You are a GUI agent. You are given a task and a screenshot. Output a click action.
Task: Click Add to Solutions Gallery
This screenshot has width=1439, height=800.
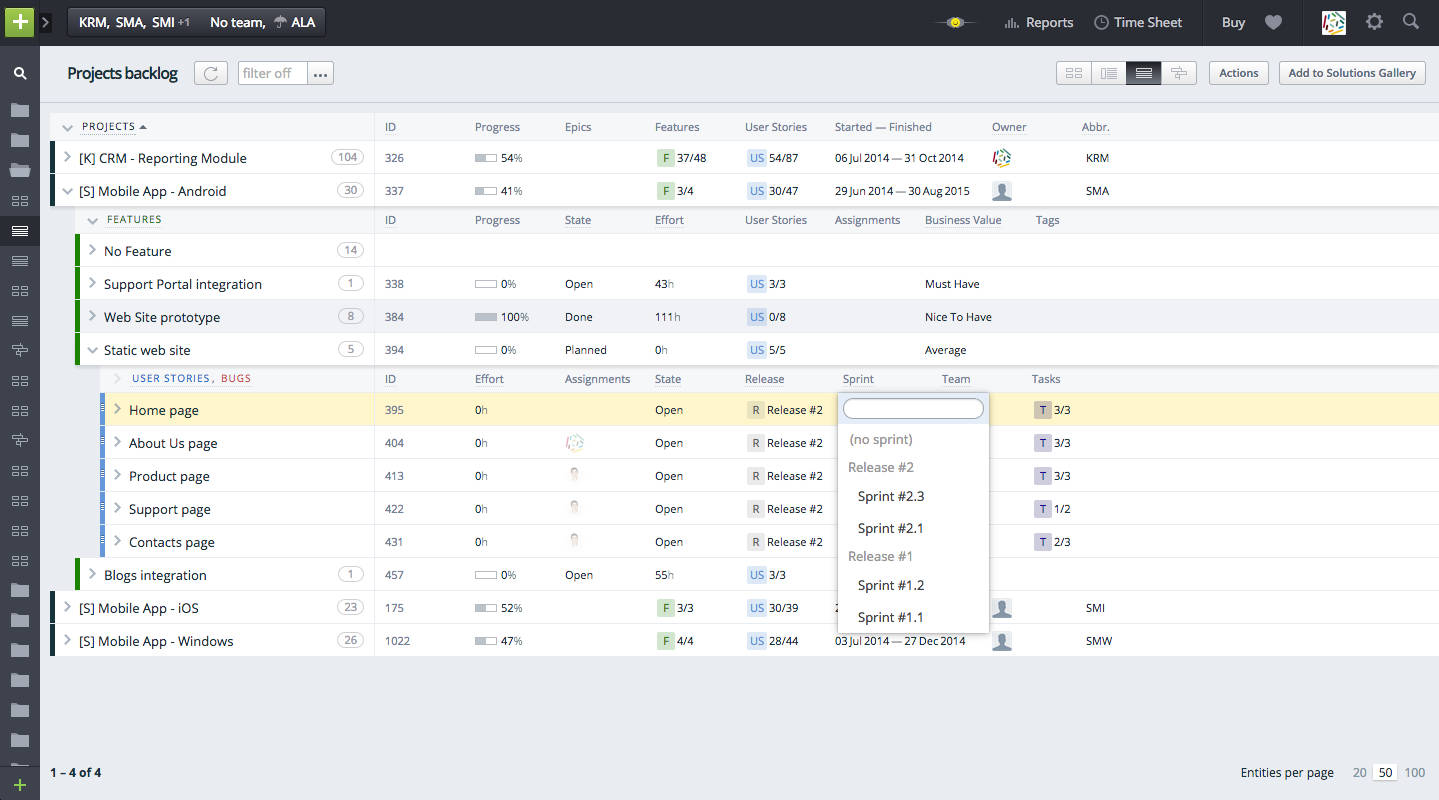(1352, 72)
